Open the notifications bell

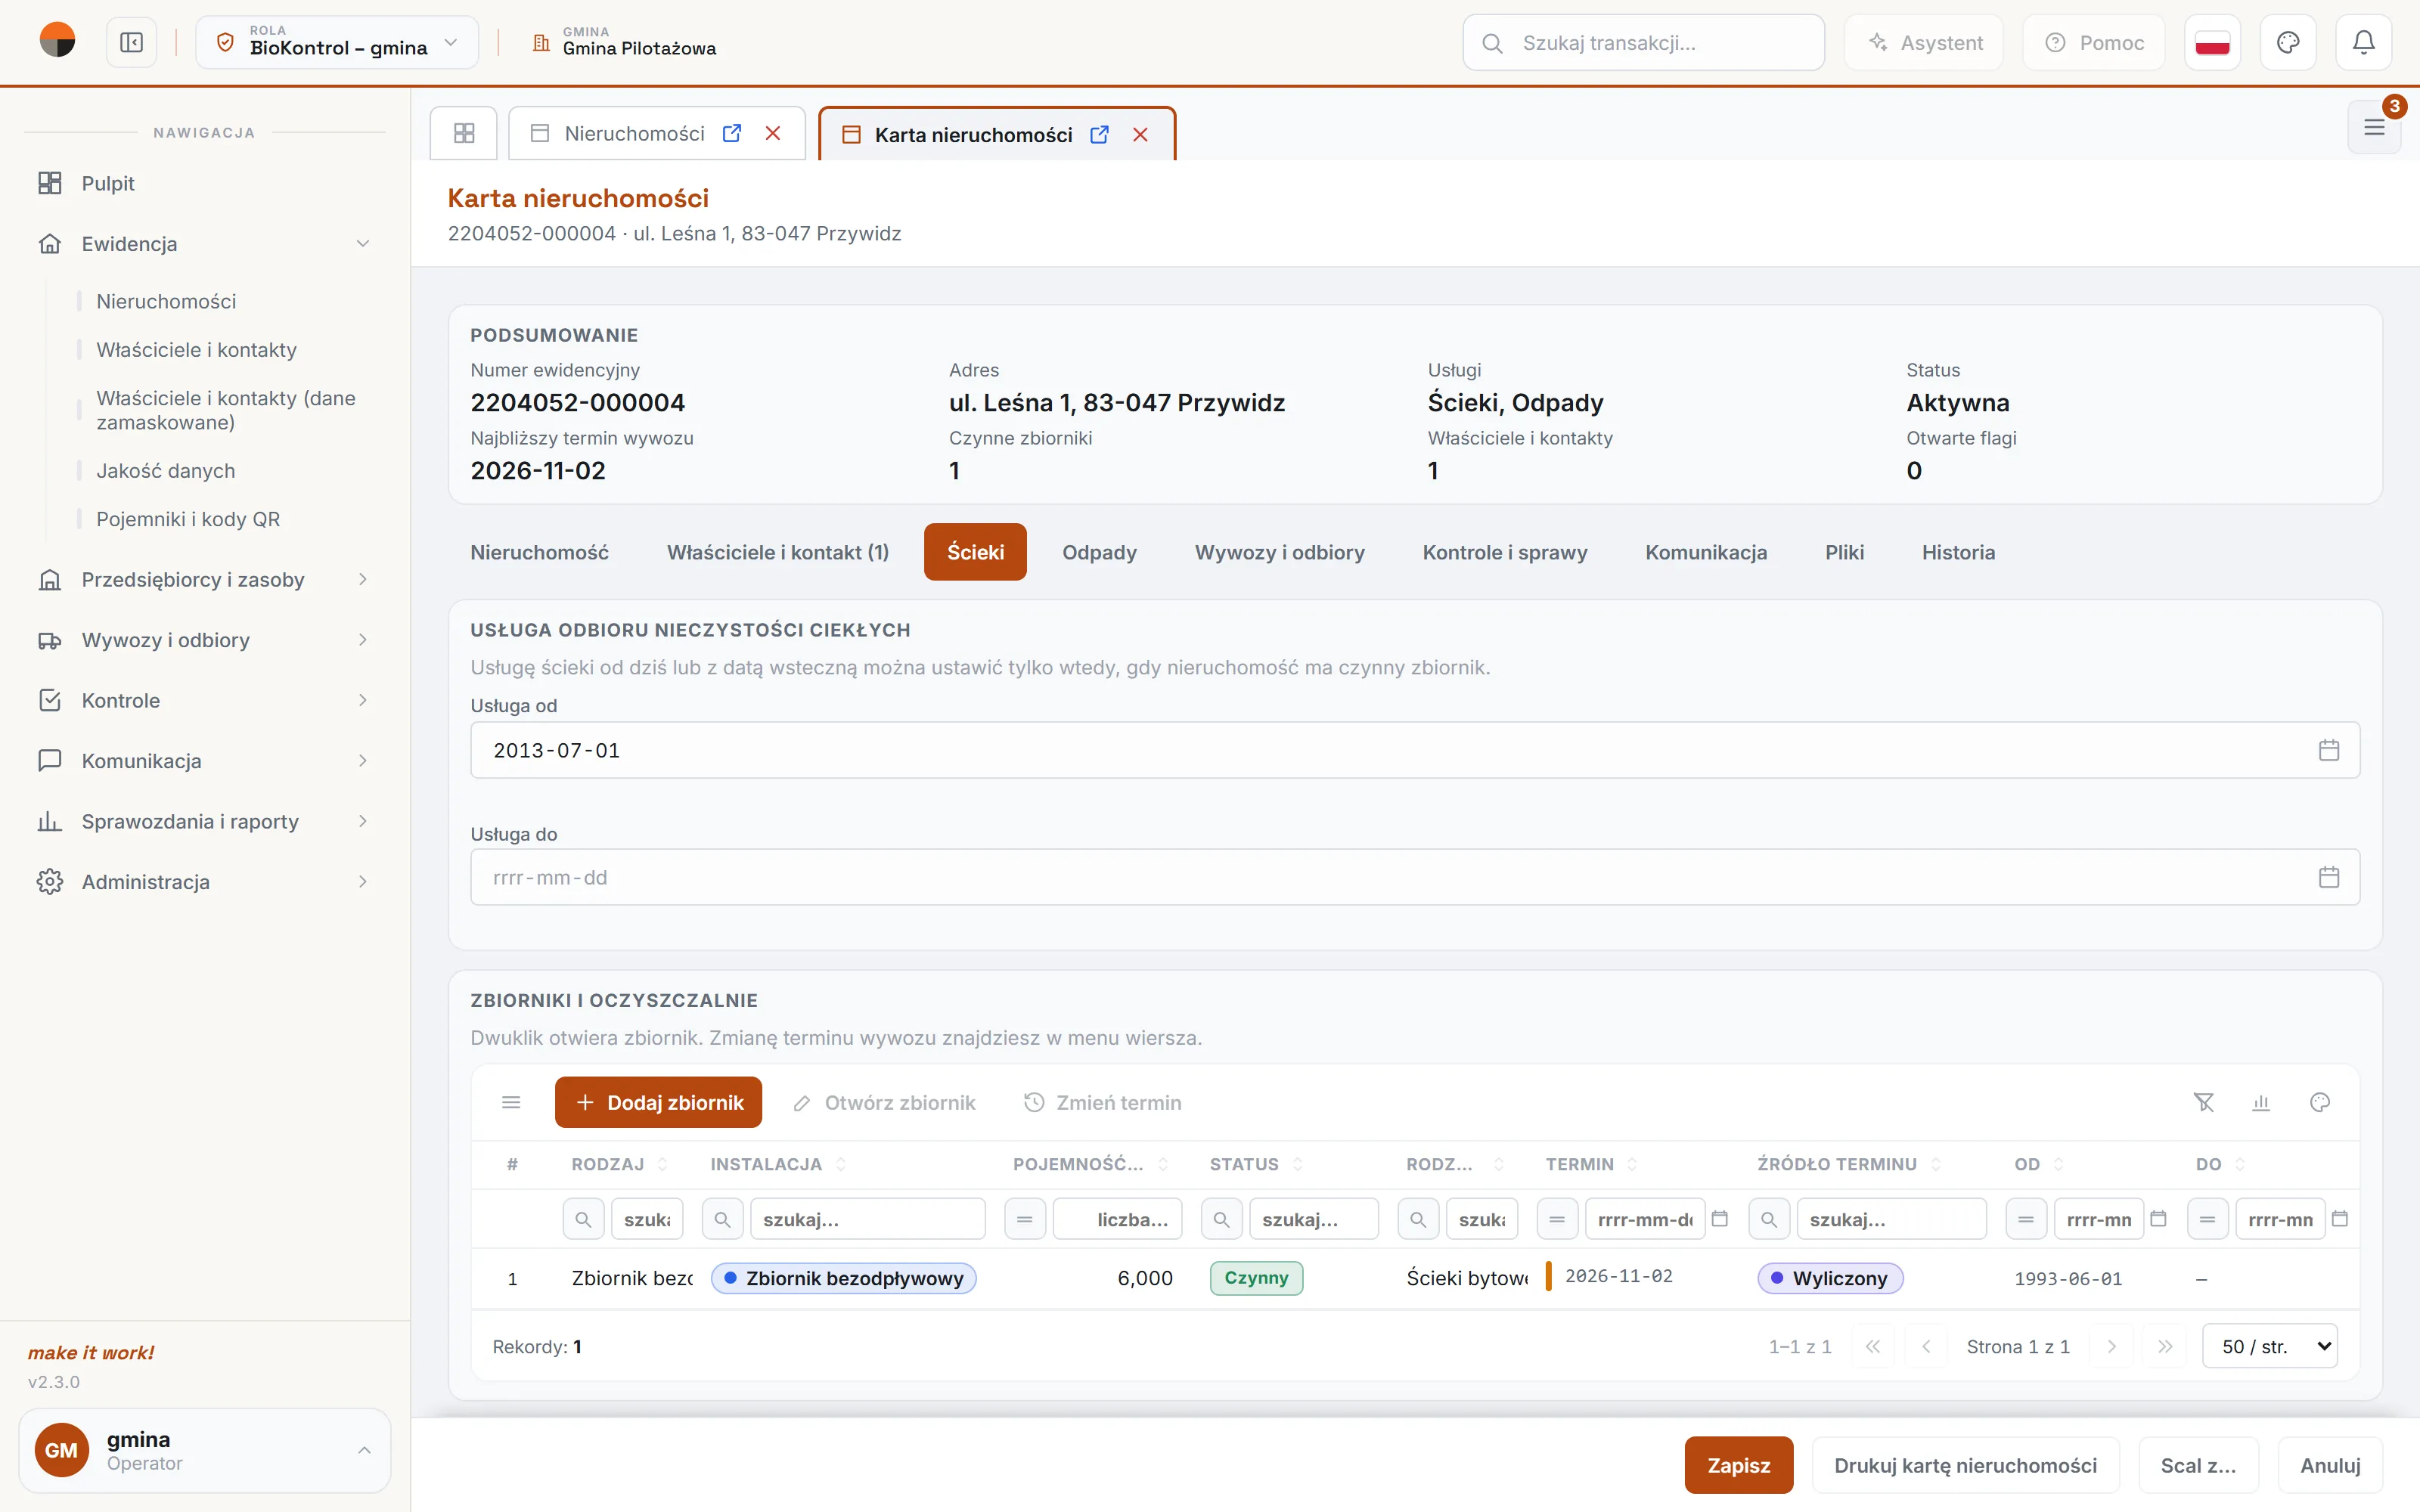(2363, 42)
